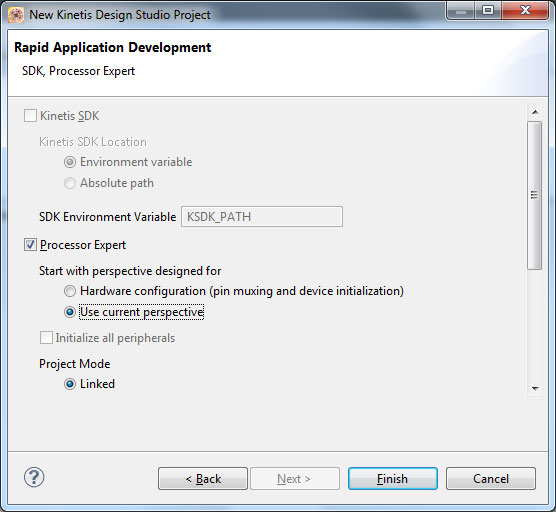This screenshot has height=512, width=556.
Task: Click the help question mark icon
Action: [34, 477]
